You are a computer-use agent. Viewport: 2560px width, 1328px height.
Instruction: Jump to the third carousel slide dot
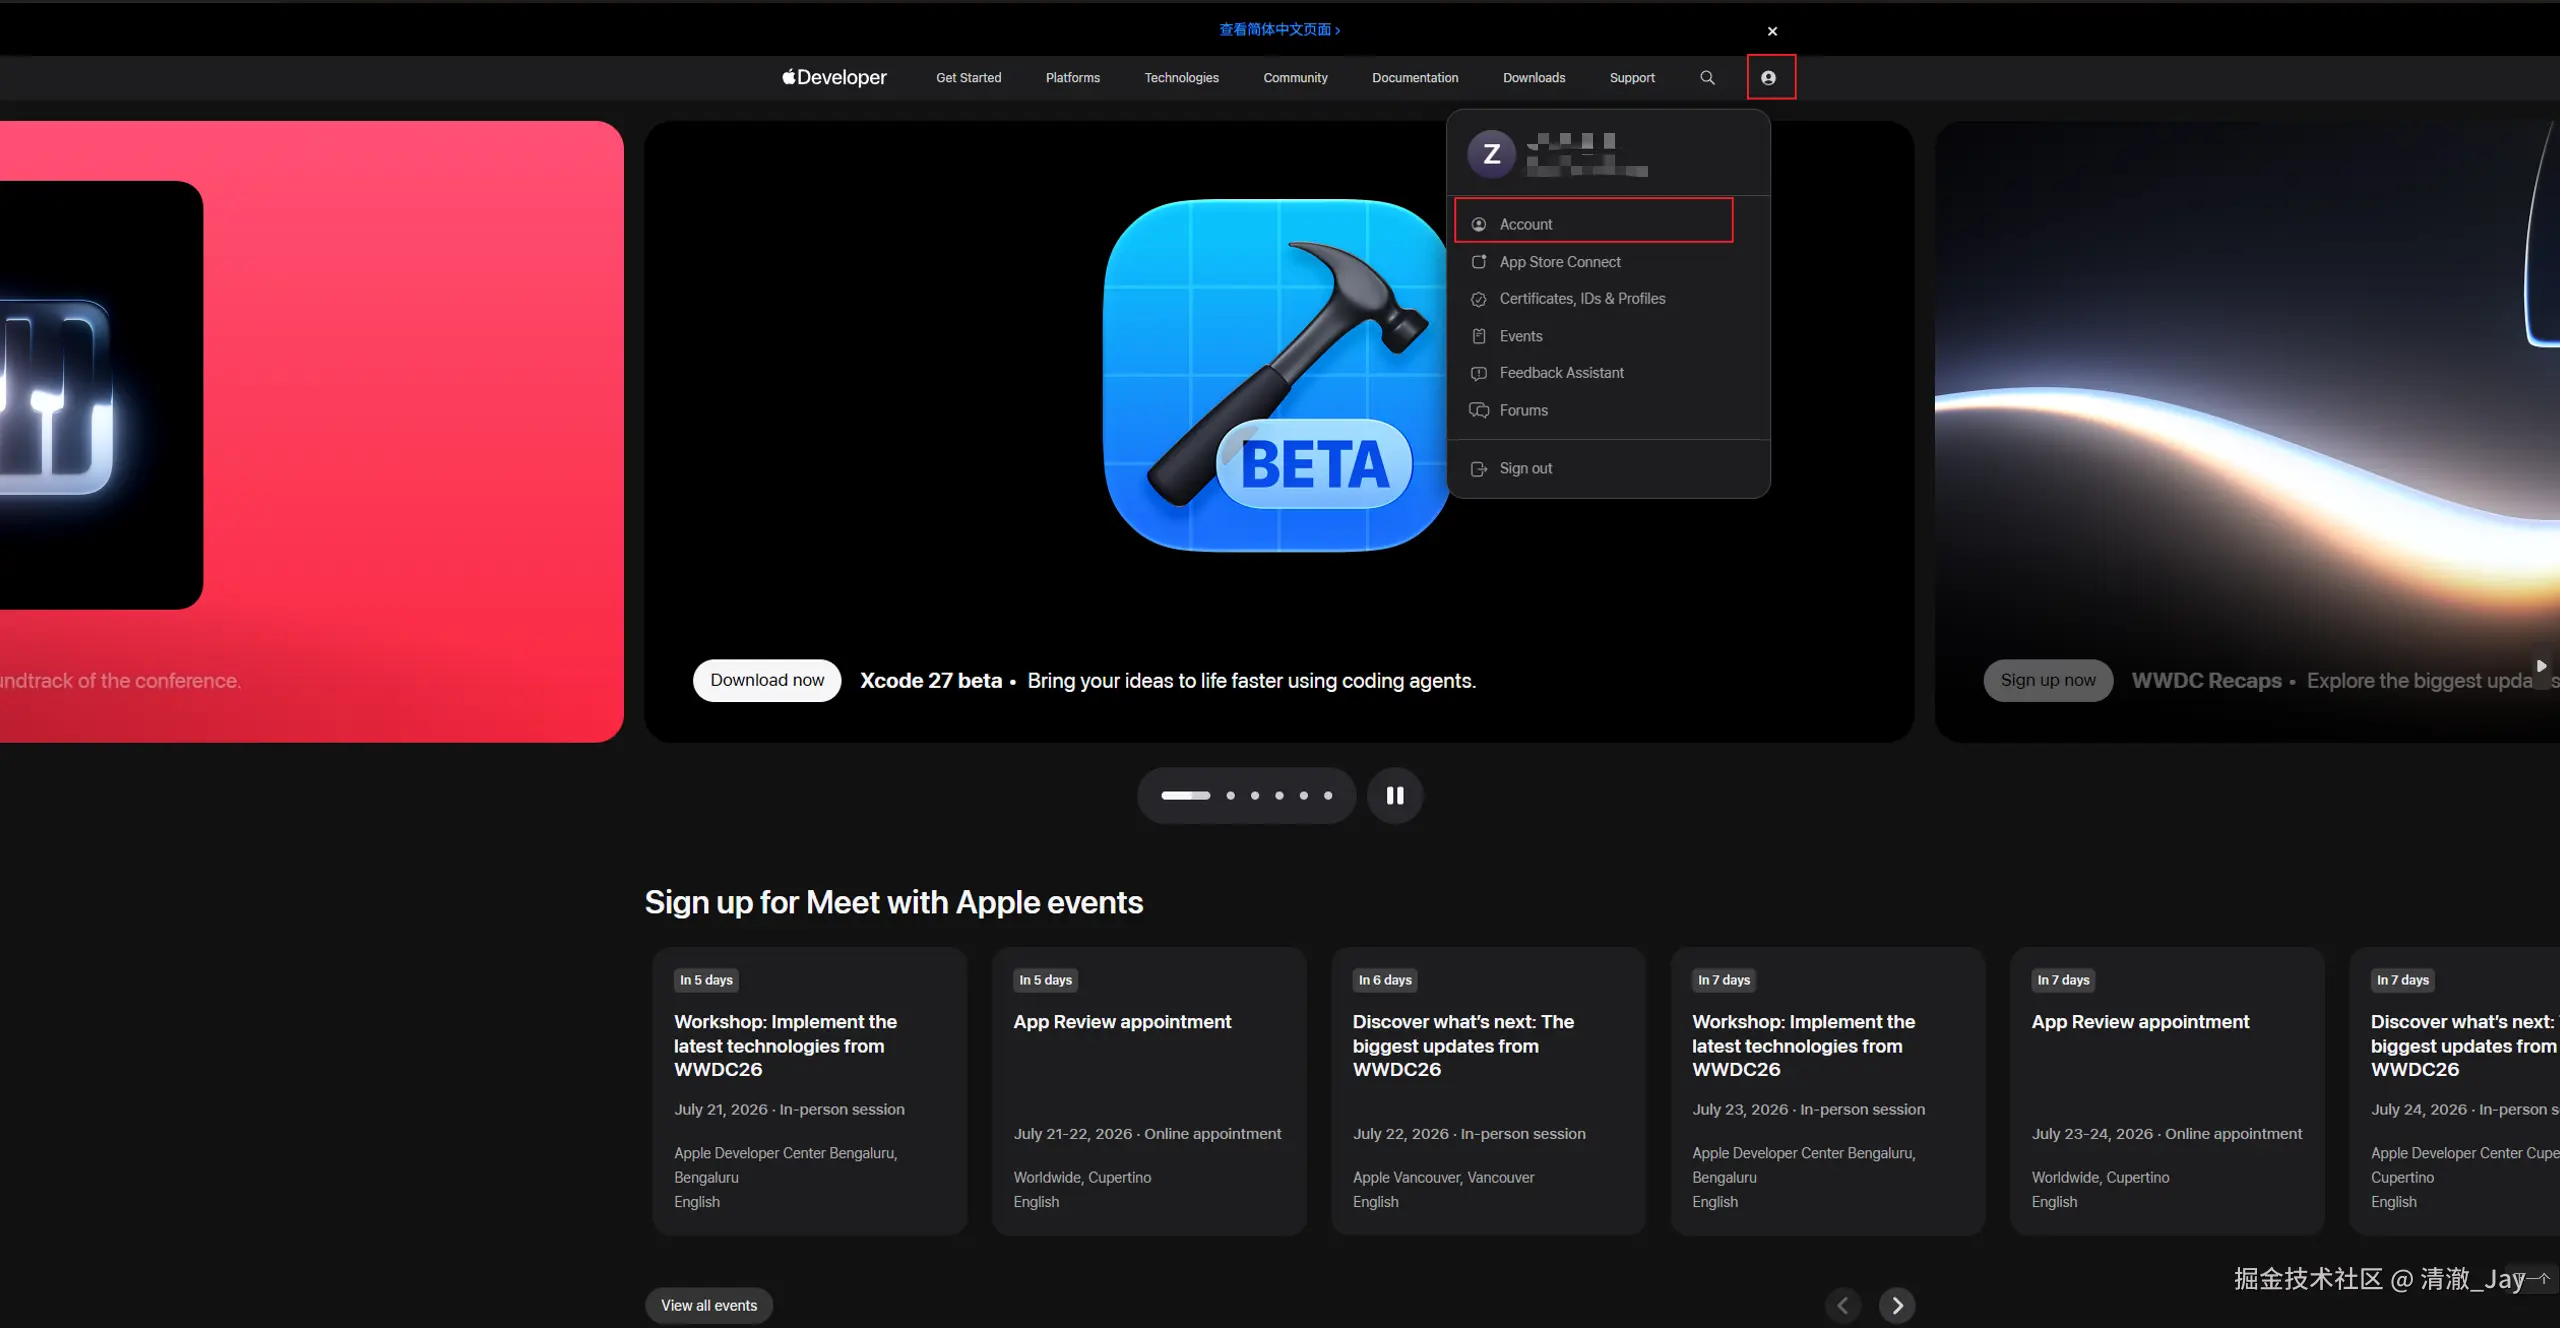click(x=1255, y=796)
